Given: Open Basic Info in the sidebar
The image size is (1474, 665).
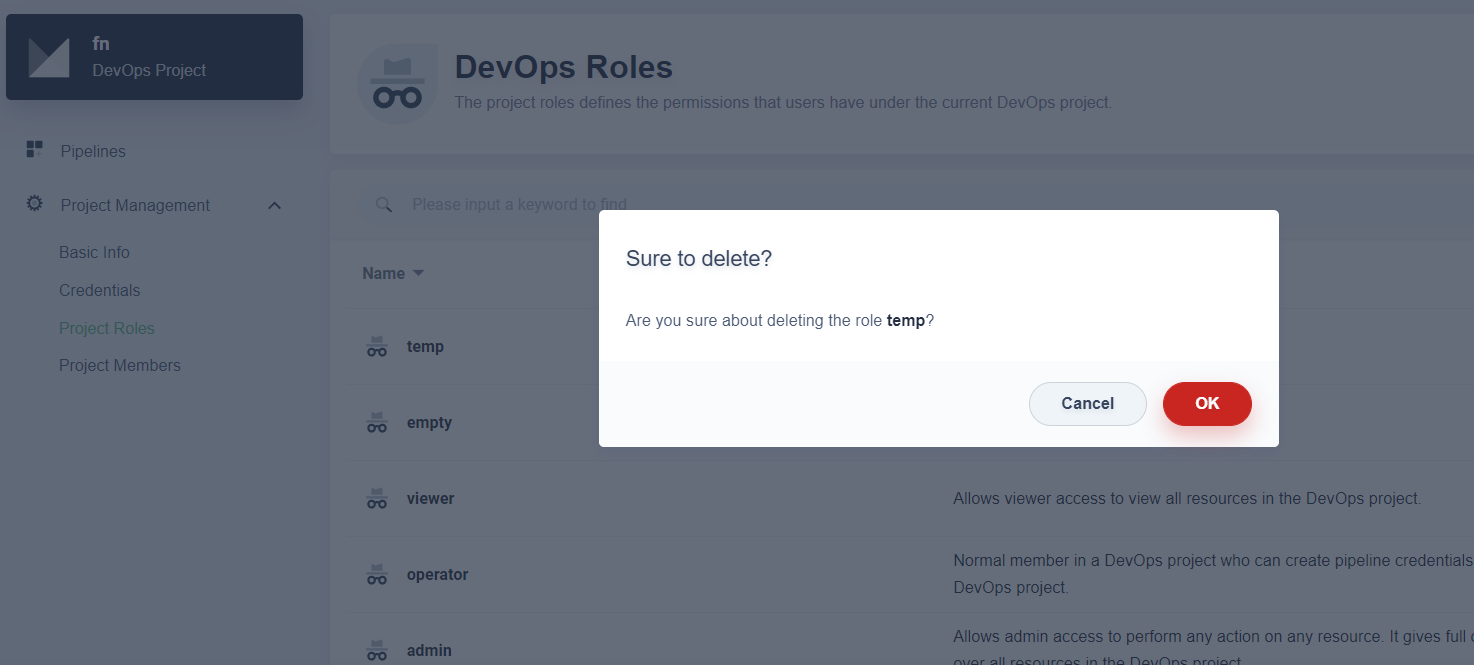Looking at the screenshot, I should click(x=94, y=251).
